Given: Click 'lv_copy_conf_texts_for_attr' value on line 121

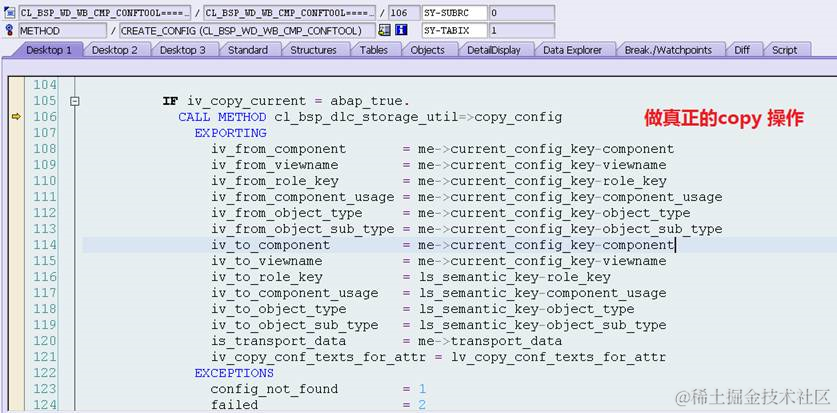Looking at the screenshot, I should [x=558, y=358].
